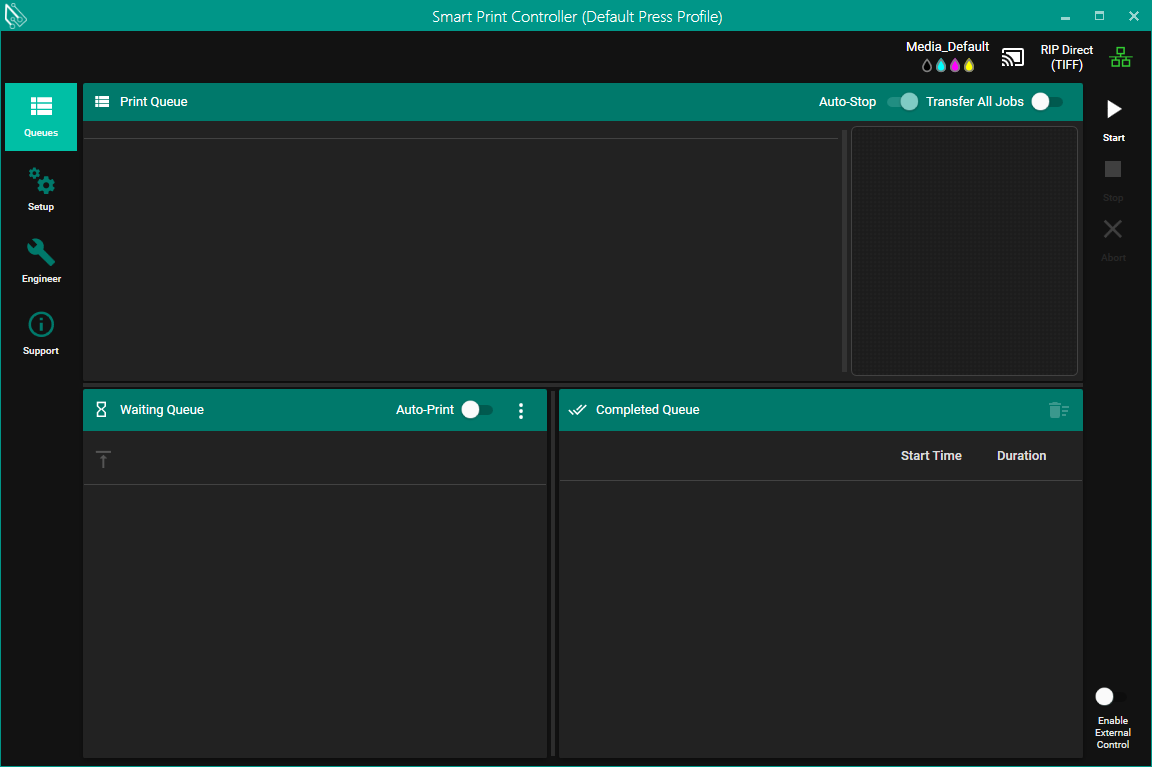This screenshot has width=1152, height=767.
Task: Click the clear Completed Queue trash icon
Action: tap(1058, 410)
